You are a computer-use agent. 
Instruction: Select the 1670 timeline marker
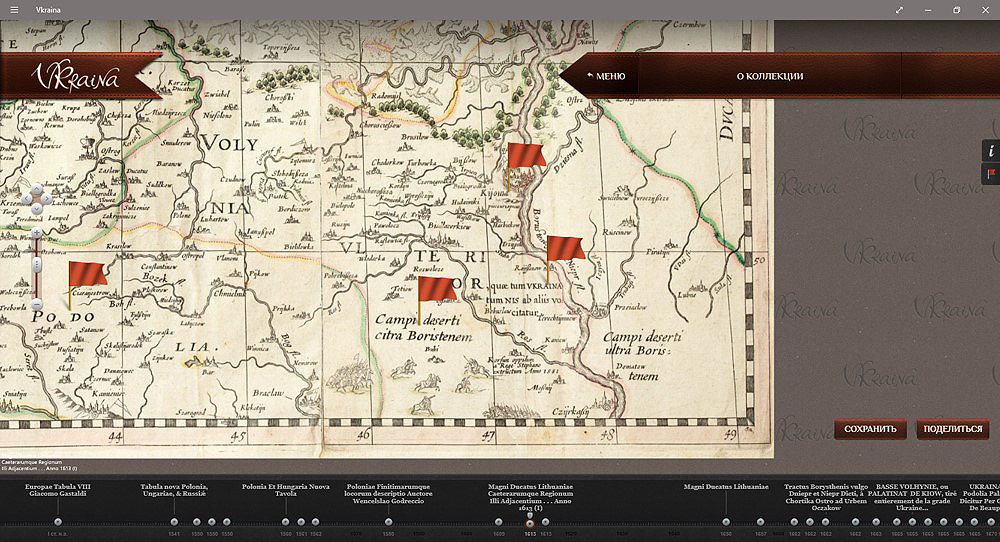(991, 522)
